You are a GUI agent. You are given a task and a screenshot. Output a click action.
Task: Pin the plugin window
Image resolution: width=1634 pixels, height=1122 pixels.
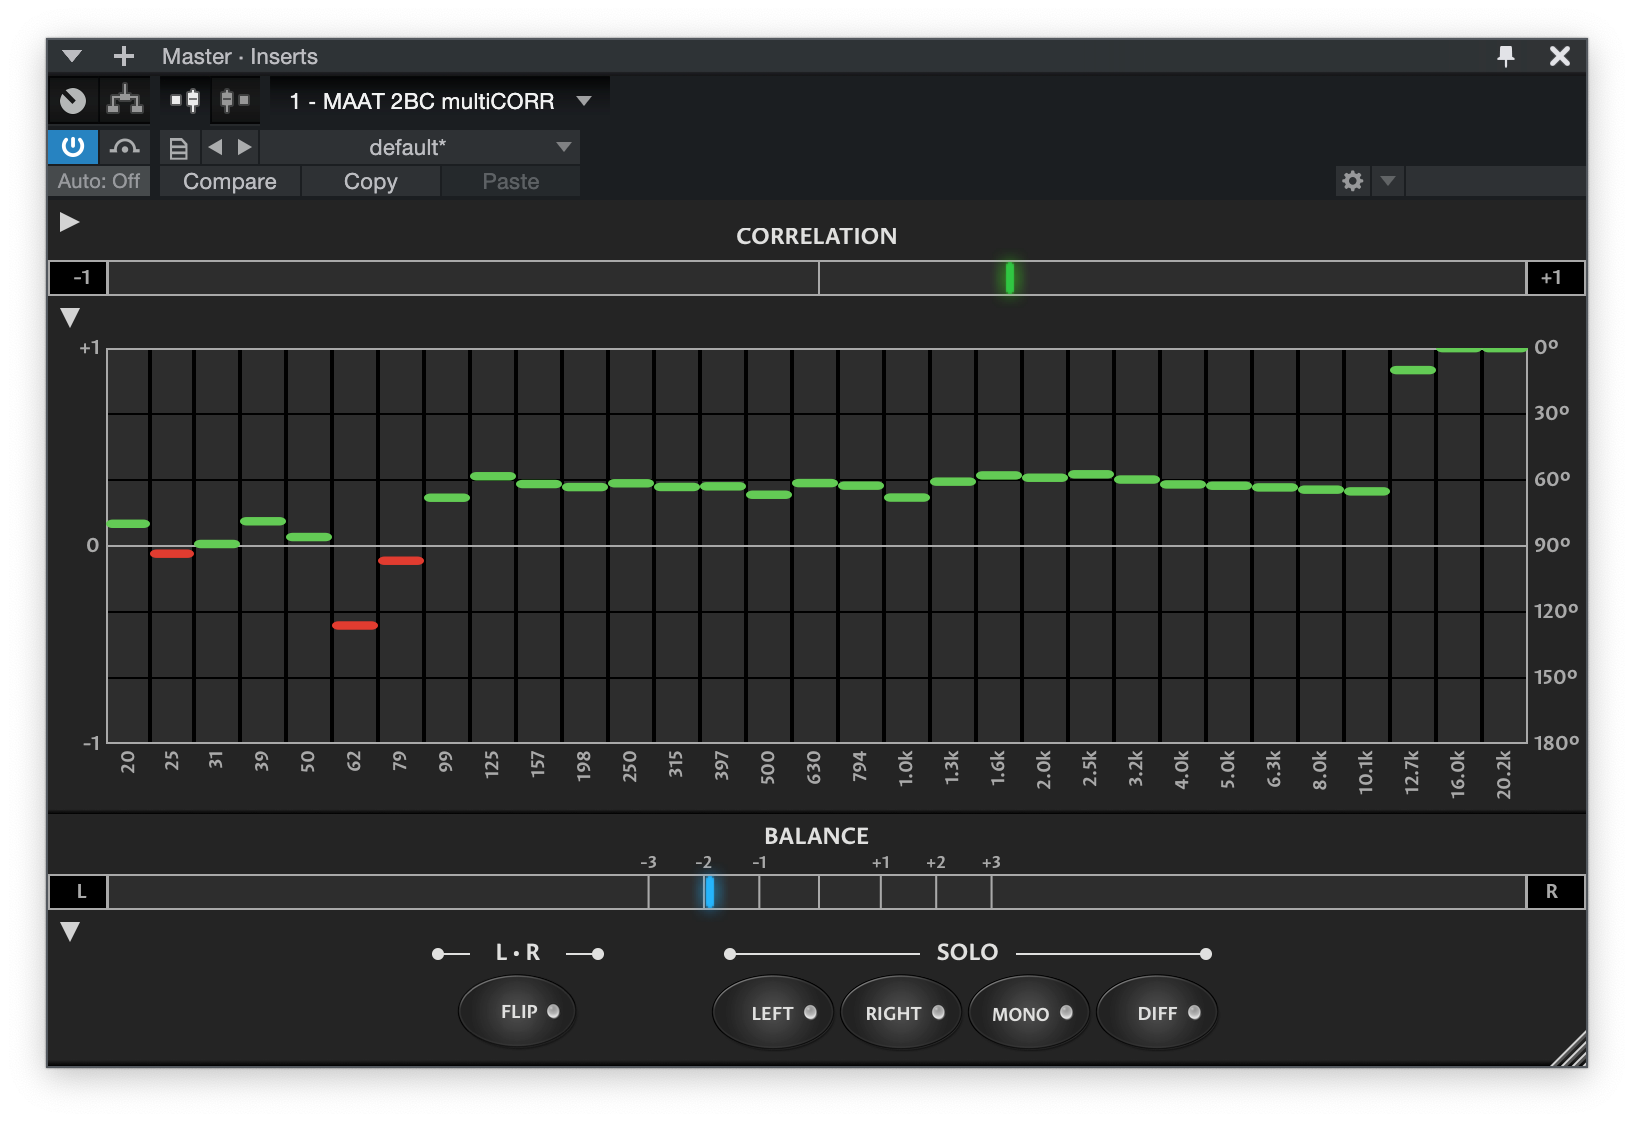(1505, 56)
